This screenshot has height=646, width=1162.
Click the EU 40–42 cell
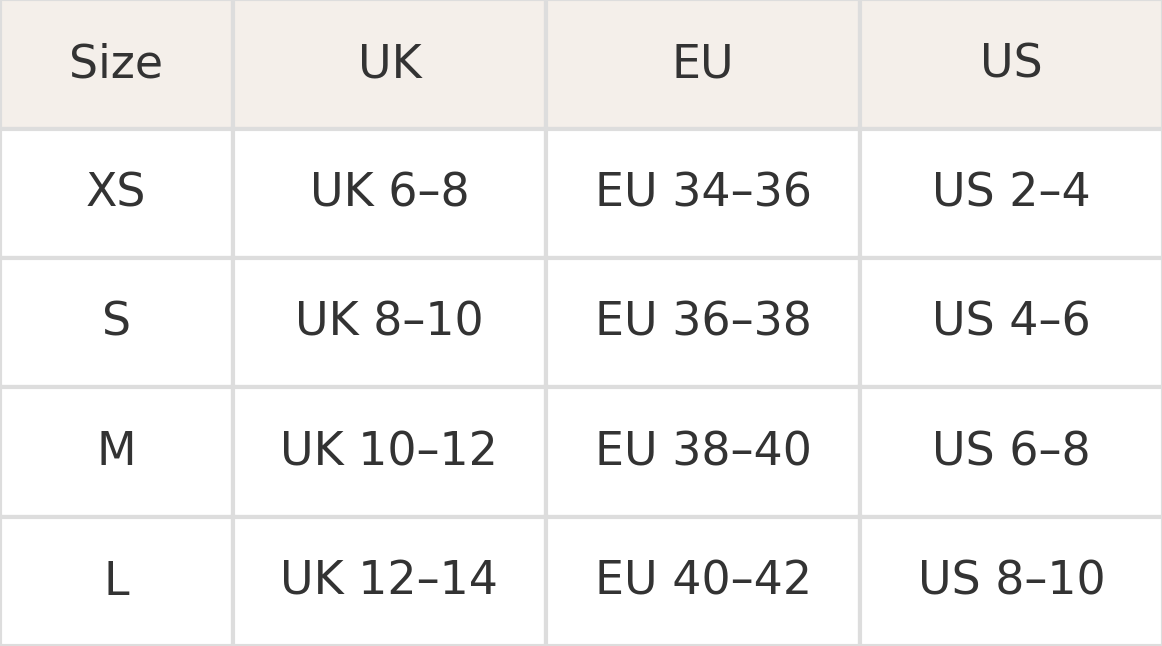702,580
